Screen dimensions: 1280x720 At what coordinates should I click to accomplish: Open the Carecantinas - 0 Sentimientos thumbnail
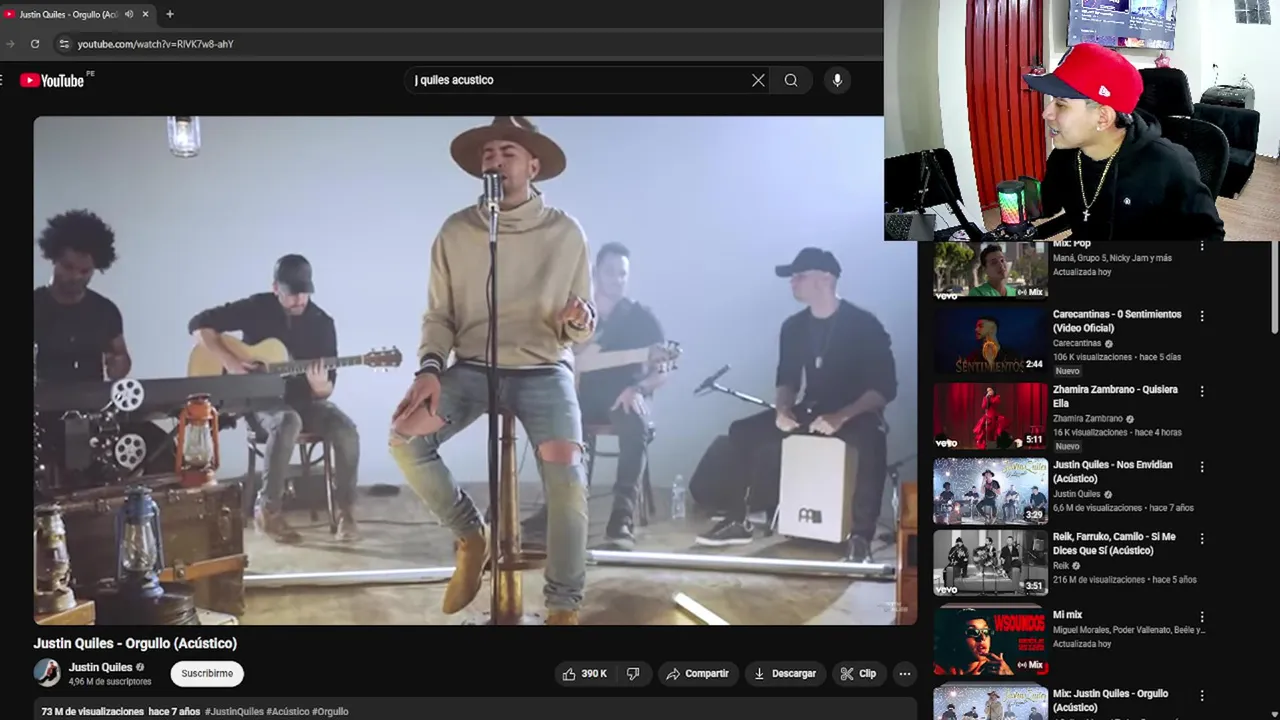[x=990, y=340]
